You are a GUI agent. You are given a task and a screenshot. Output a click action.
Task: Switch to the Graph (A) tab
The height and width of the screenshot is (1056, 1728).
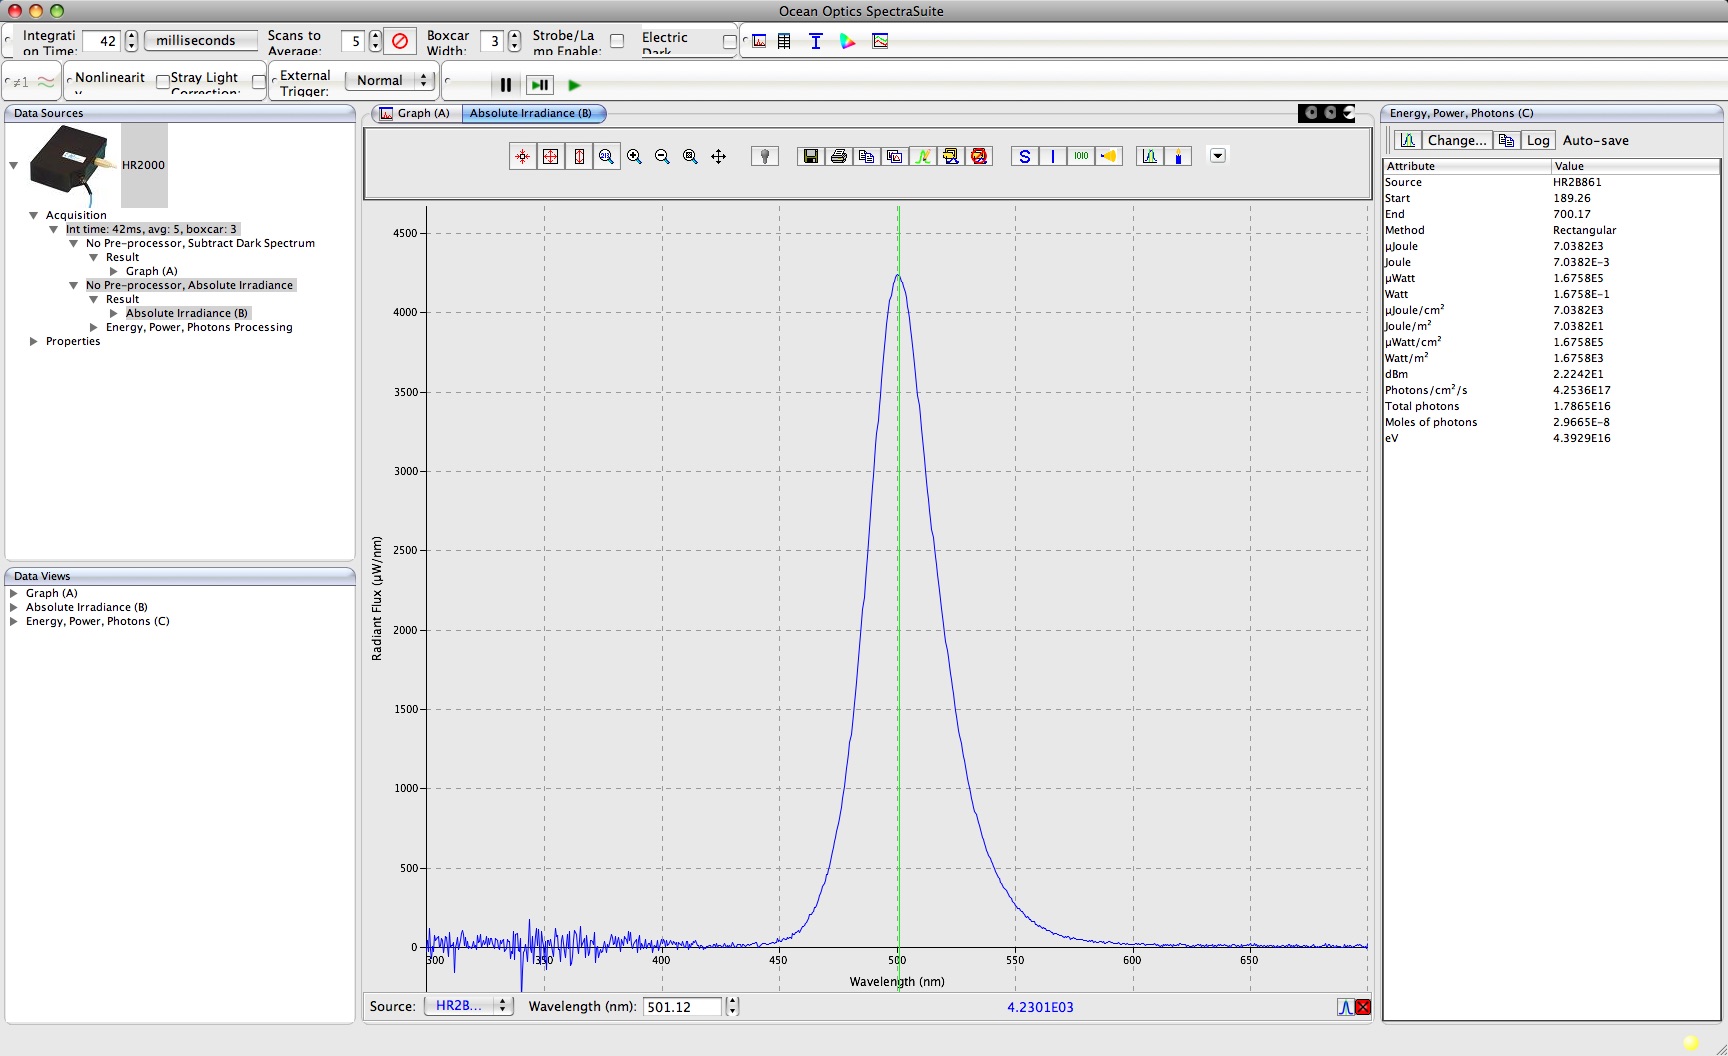click(416, 113)
